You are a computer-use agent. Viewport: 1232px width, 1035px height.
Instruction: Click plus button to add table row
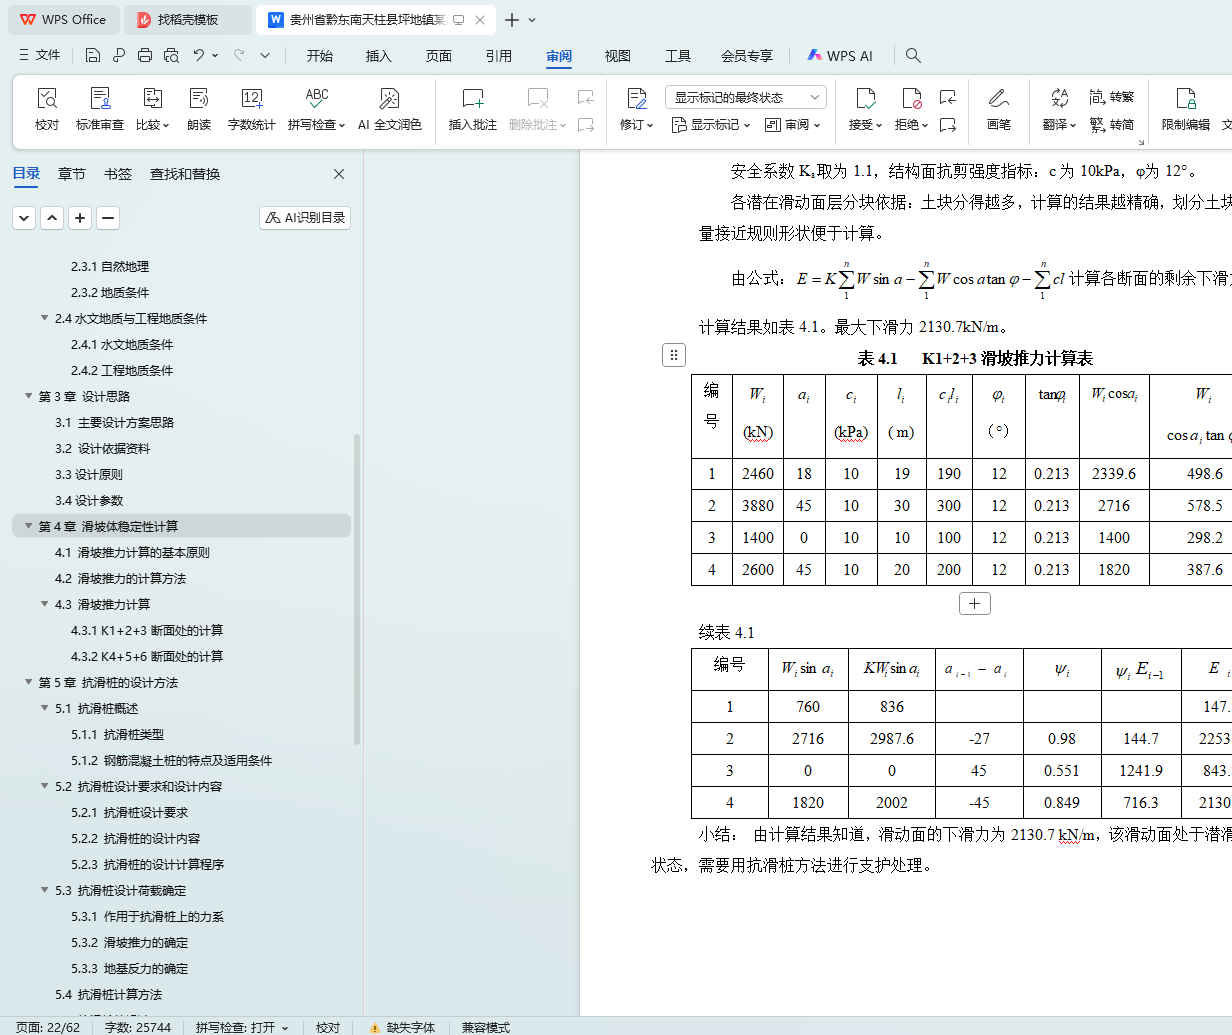tap(975, 603)
